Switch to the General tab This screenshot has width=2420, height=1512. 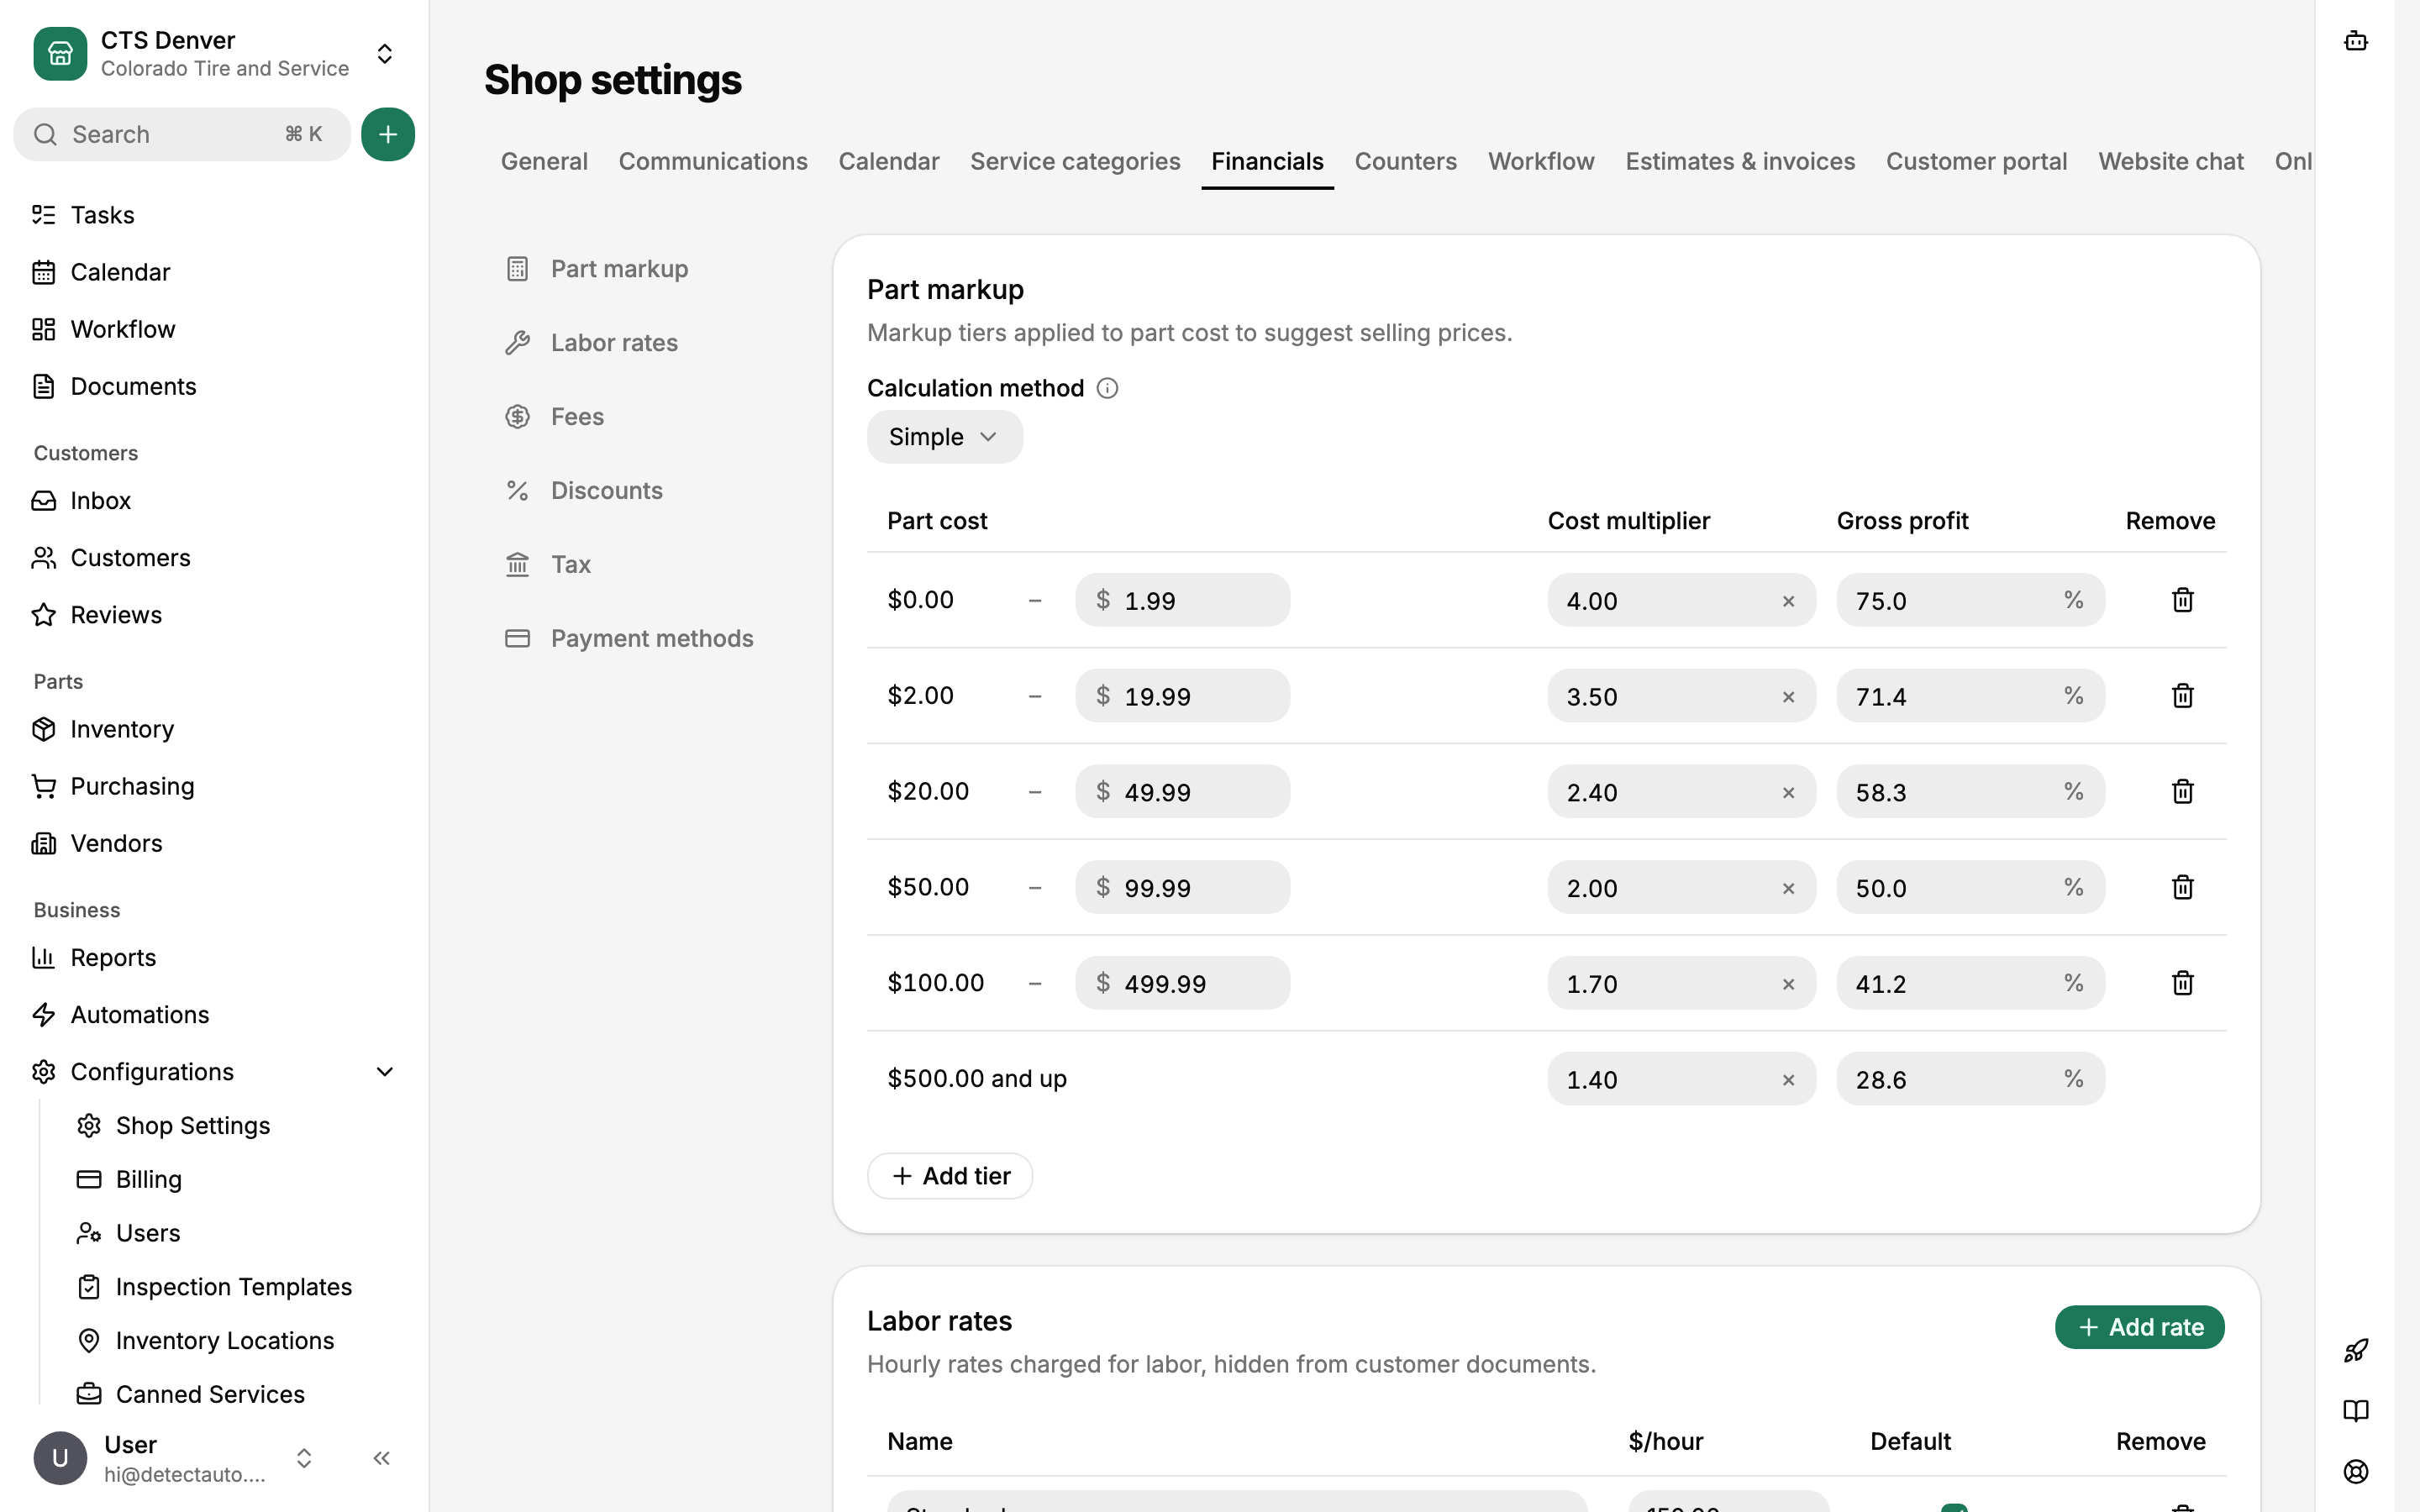pos(544,161)
